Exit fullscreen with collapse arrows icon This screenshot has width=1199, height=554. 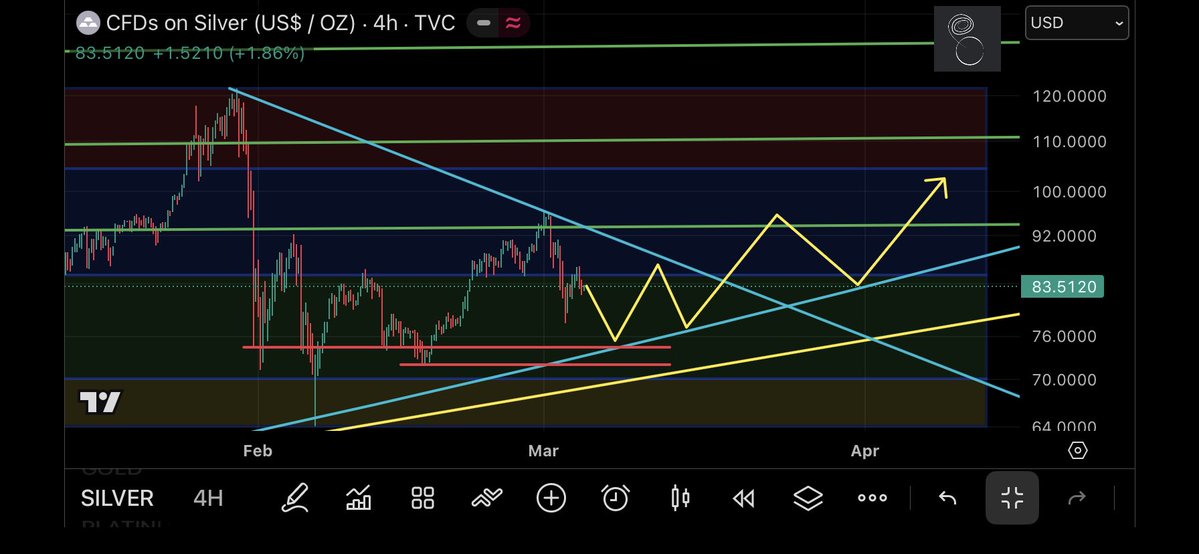1012,498
